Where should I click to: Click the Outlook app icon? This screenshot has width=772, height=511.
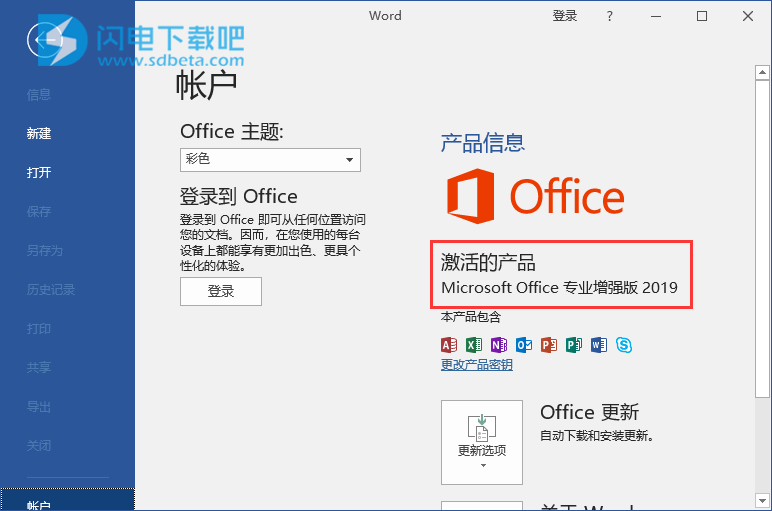(524, 345)
